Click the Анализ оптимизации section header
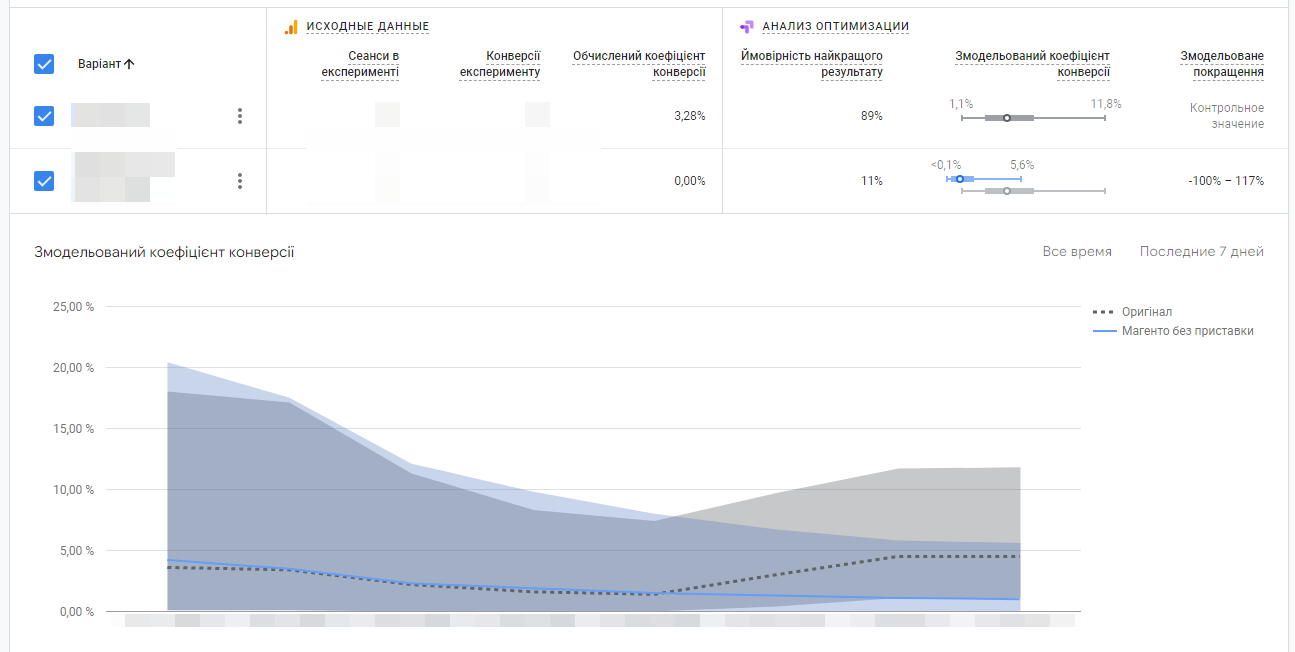1295x652 pixels. (x=835, y=27)
